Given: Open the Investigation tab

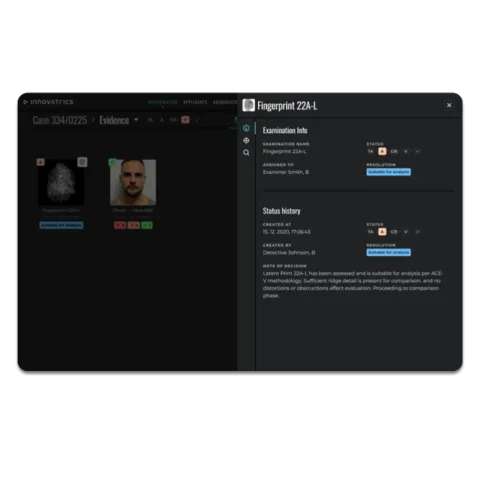Looking at the screenshot, I should click(162, 102).
